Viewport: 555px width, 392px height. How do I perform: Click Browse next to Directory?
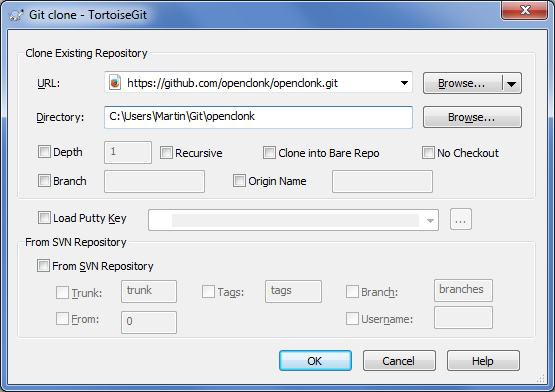click(472, 117)
